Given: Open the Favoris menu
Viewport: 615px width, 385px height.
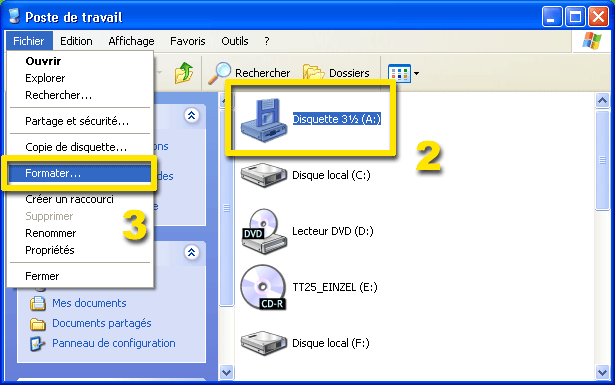Looking at the screenshot, I should [x=187, y=41].
